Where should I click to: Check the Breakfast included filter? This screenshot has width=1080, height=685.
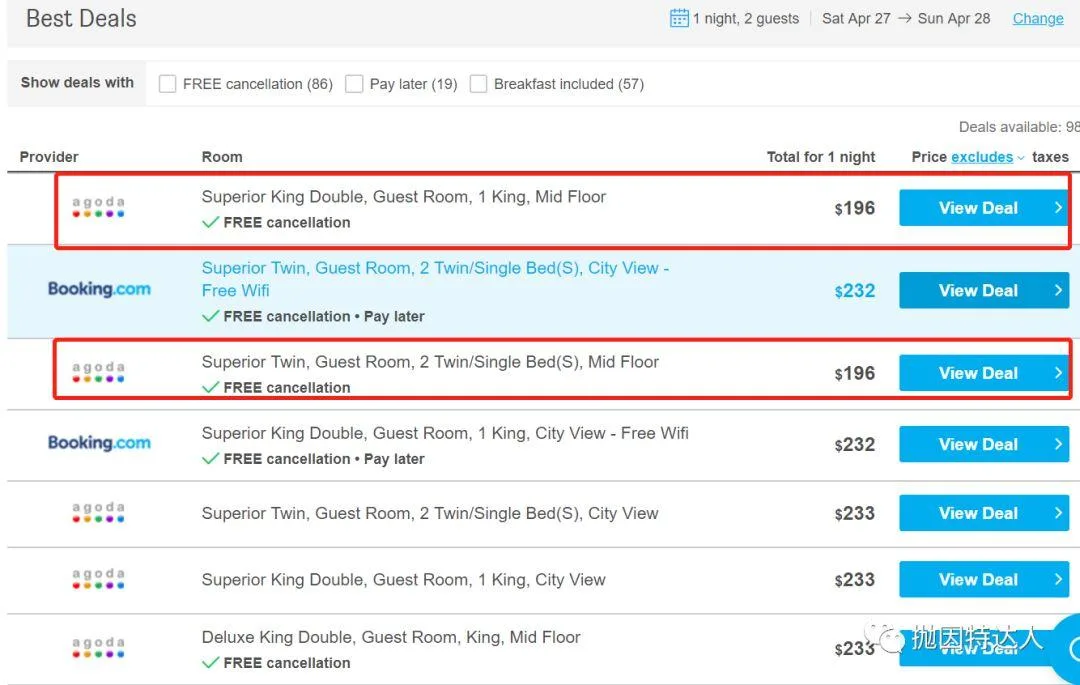tap(479, 84)
